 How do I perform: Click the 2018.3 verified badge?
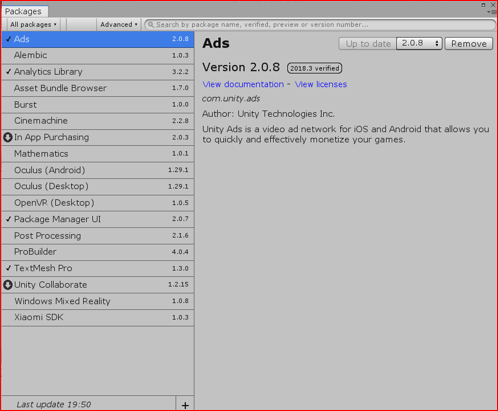click(314, 68)
